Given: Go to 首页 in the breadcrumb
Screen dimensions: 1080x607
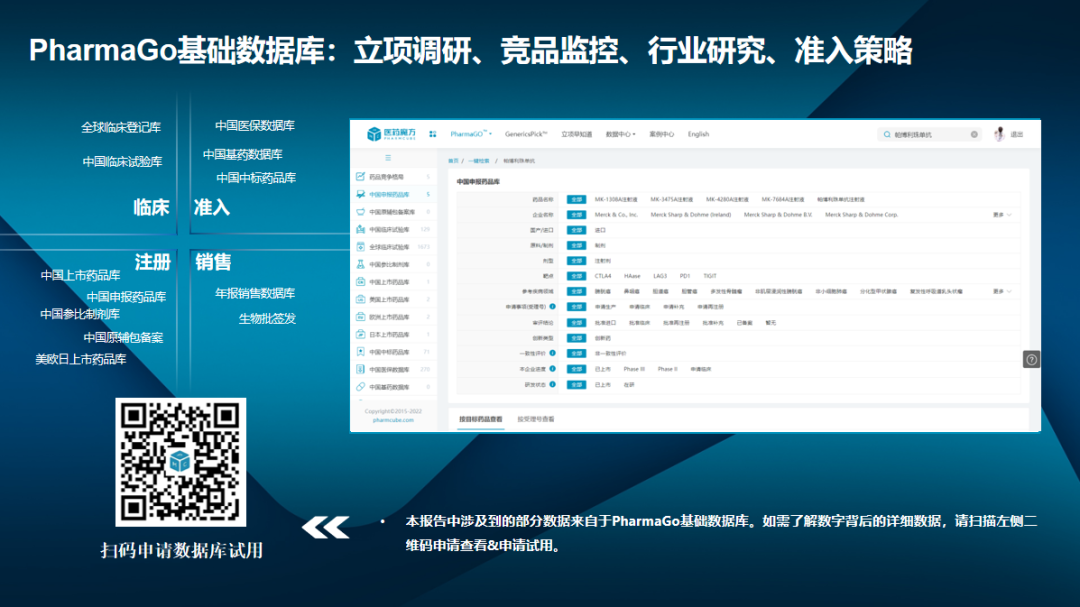Looking at the screenshot, I should click(453, 161).
